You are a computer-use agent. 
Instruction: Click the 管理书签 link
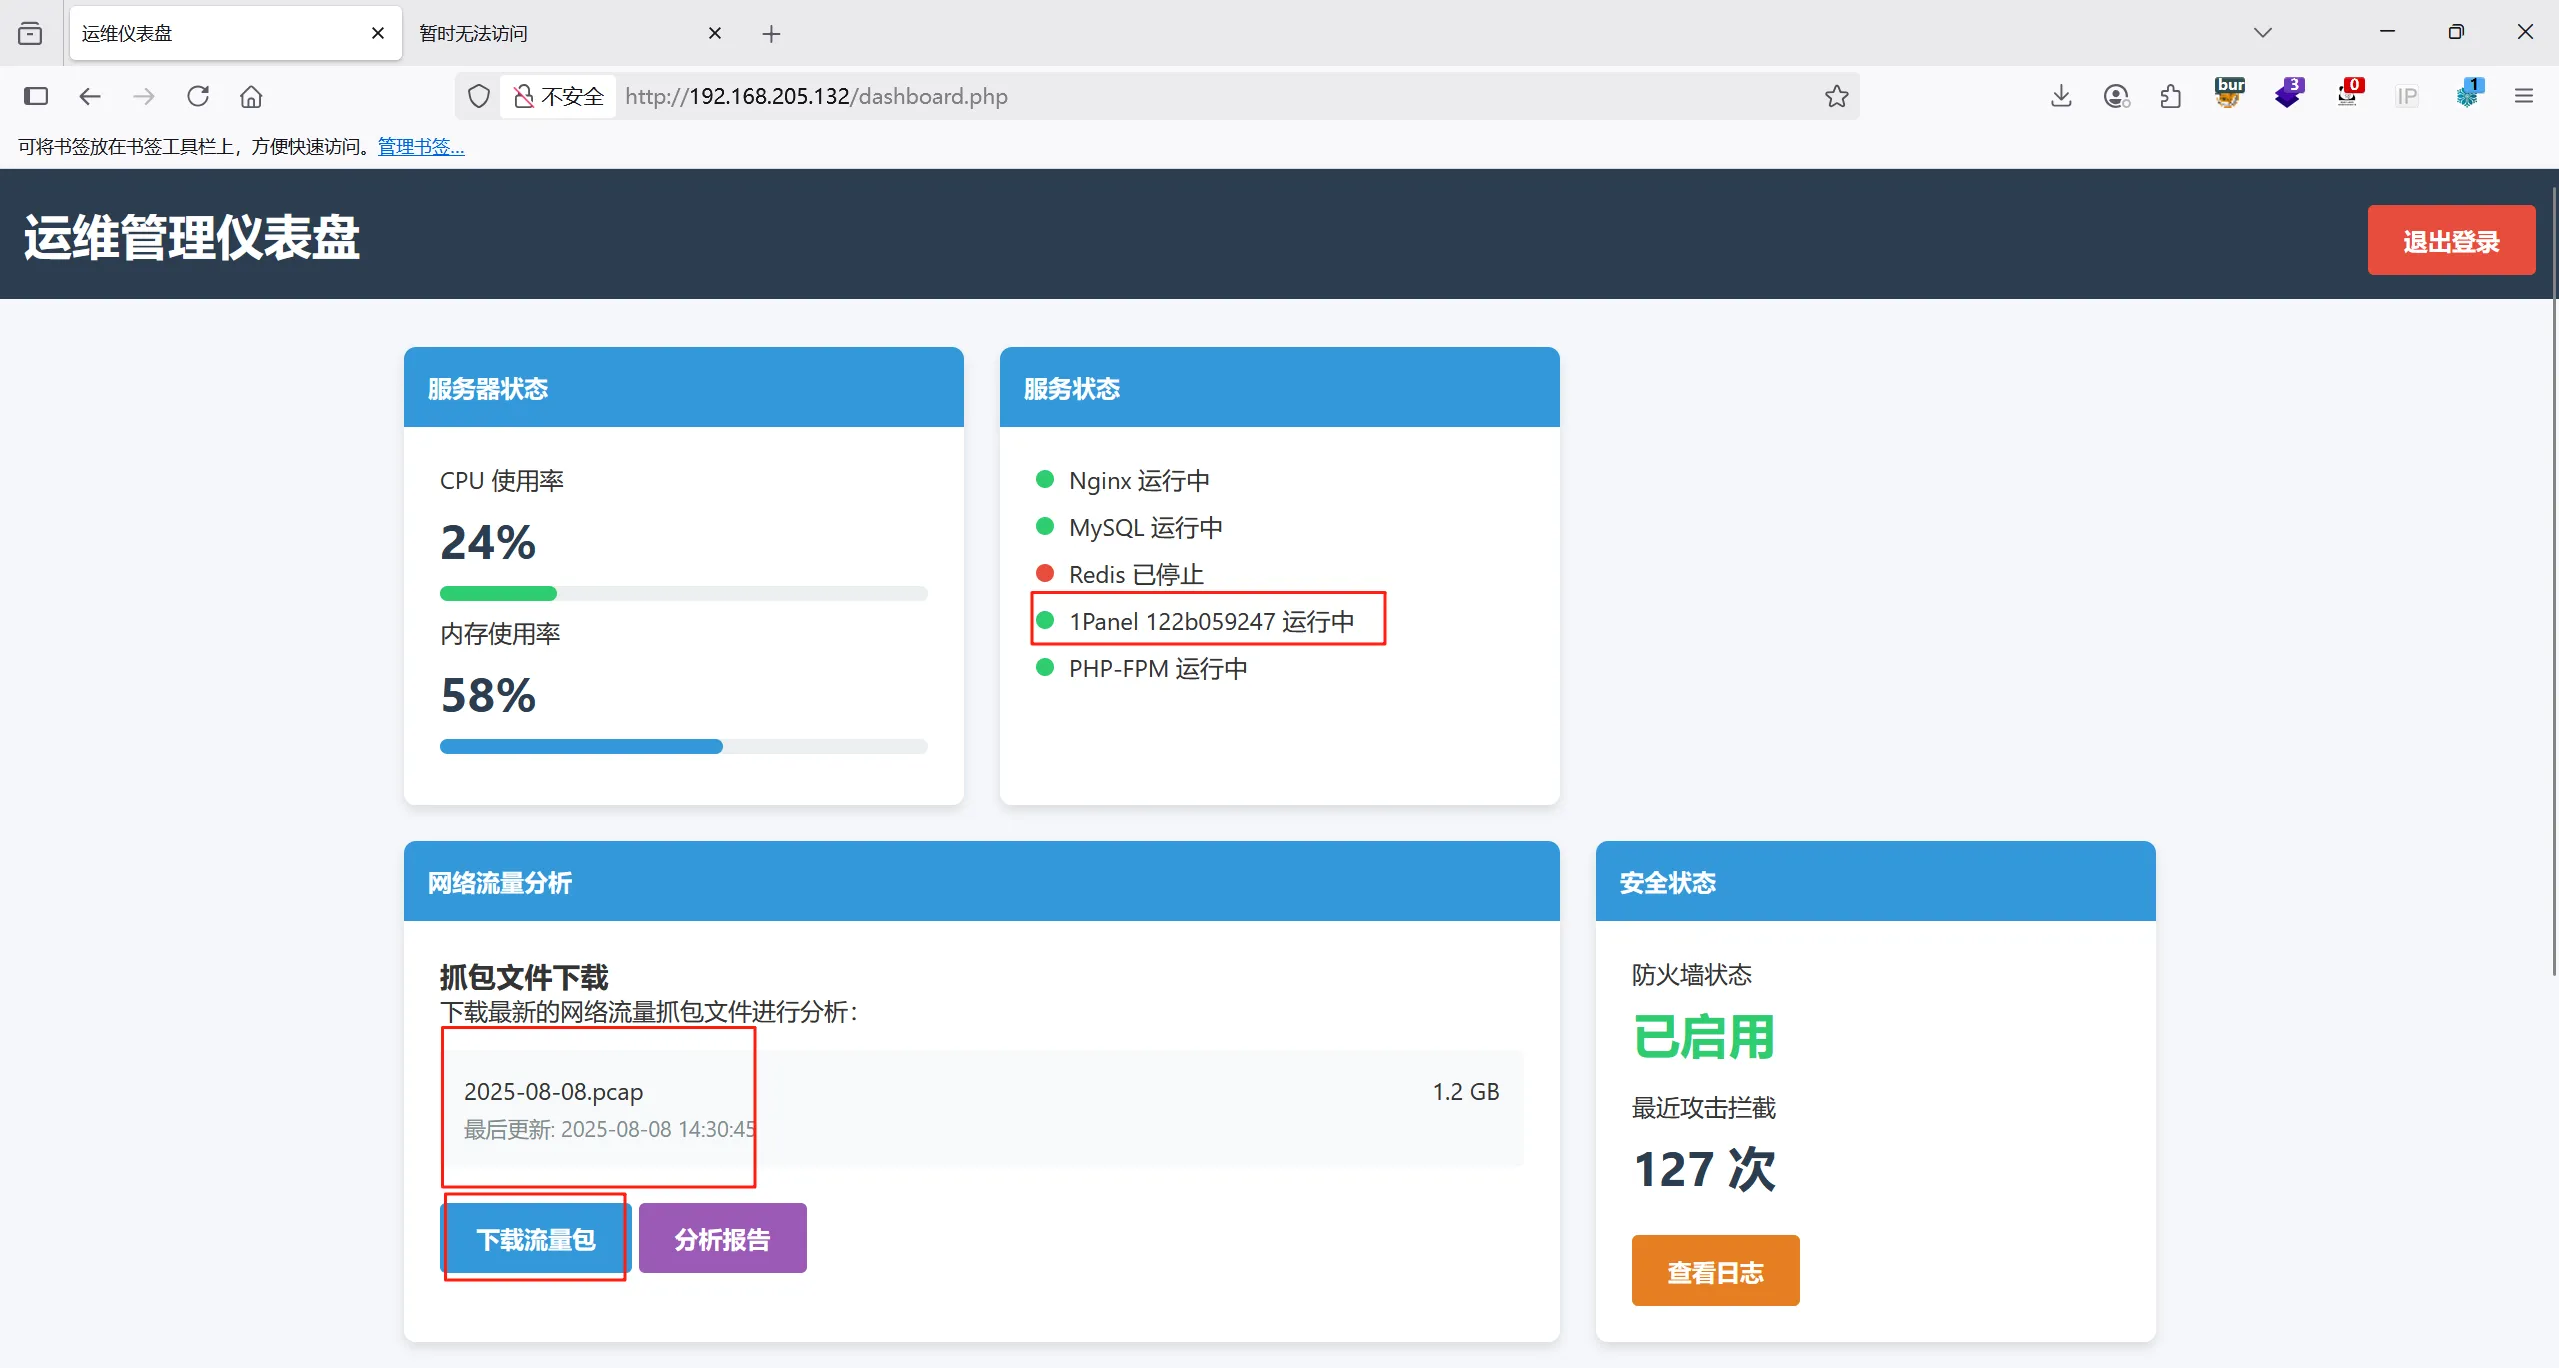tap(421, 147)
